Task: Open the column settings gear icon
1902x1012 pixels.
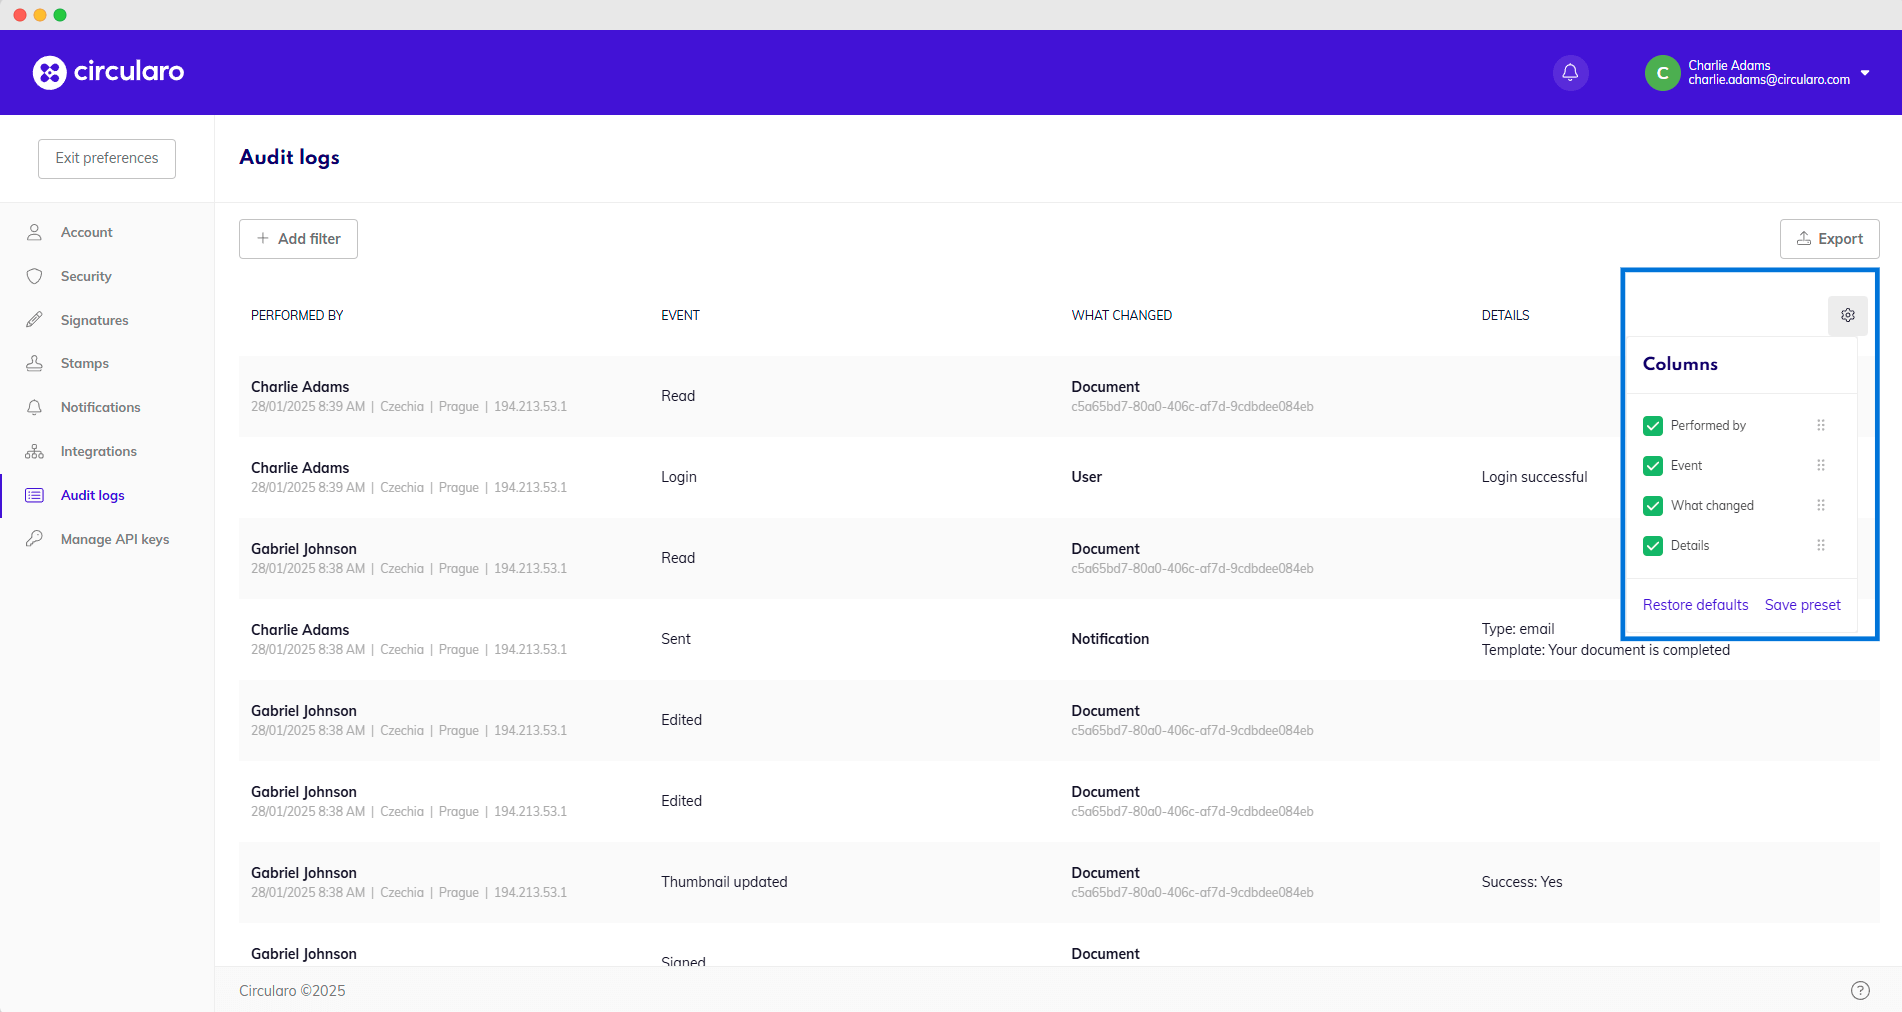Action: [1847, 315]
